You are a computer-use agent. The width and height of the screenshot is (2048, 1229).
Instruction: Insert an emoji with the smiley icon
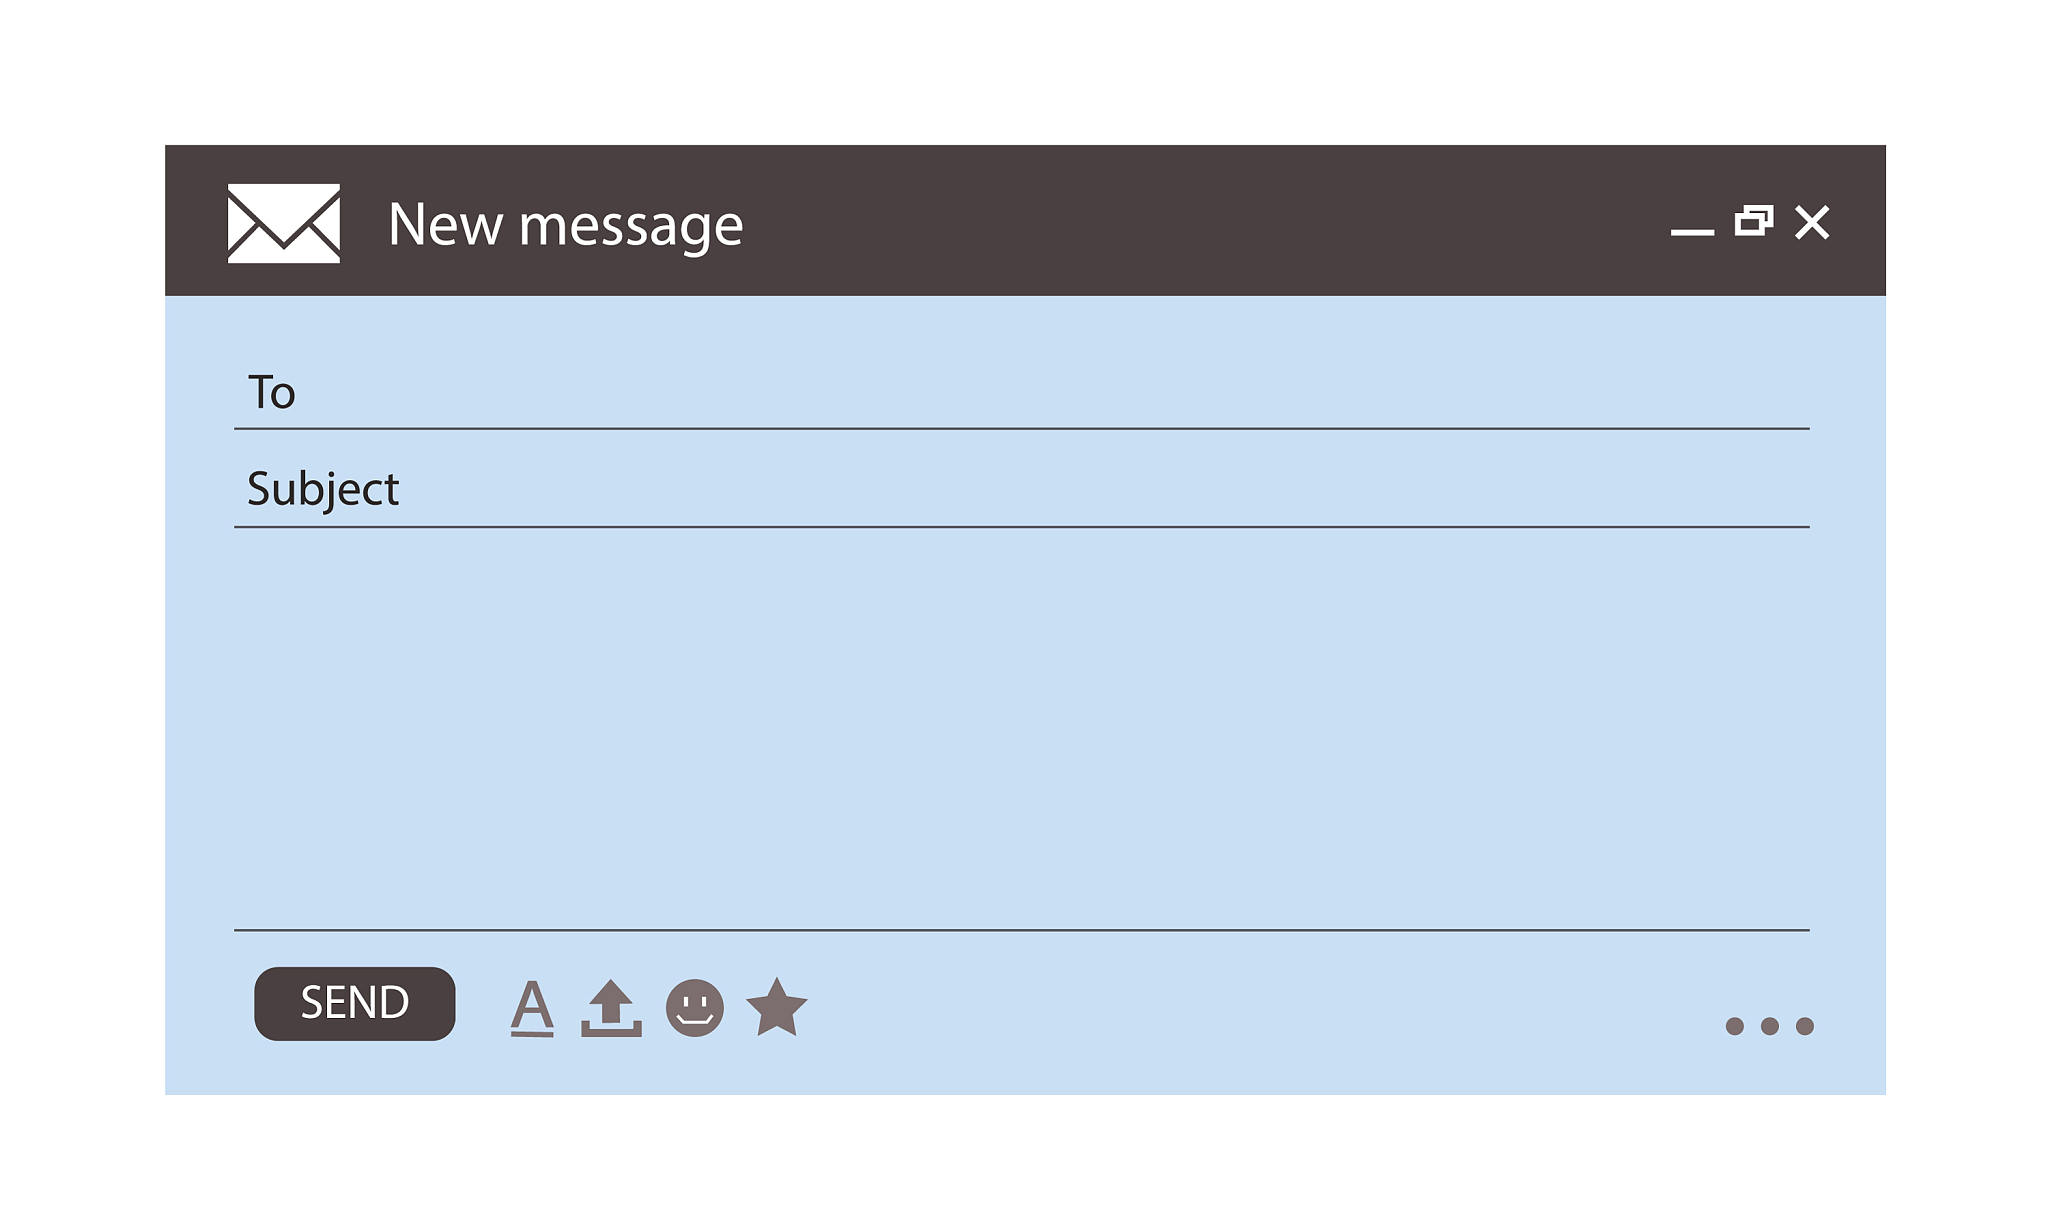click(695, 1008)
